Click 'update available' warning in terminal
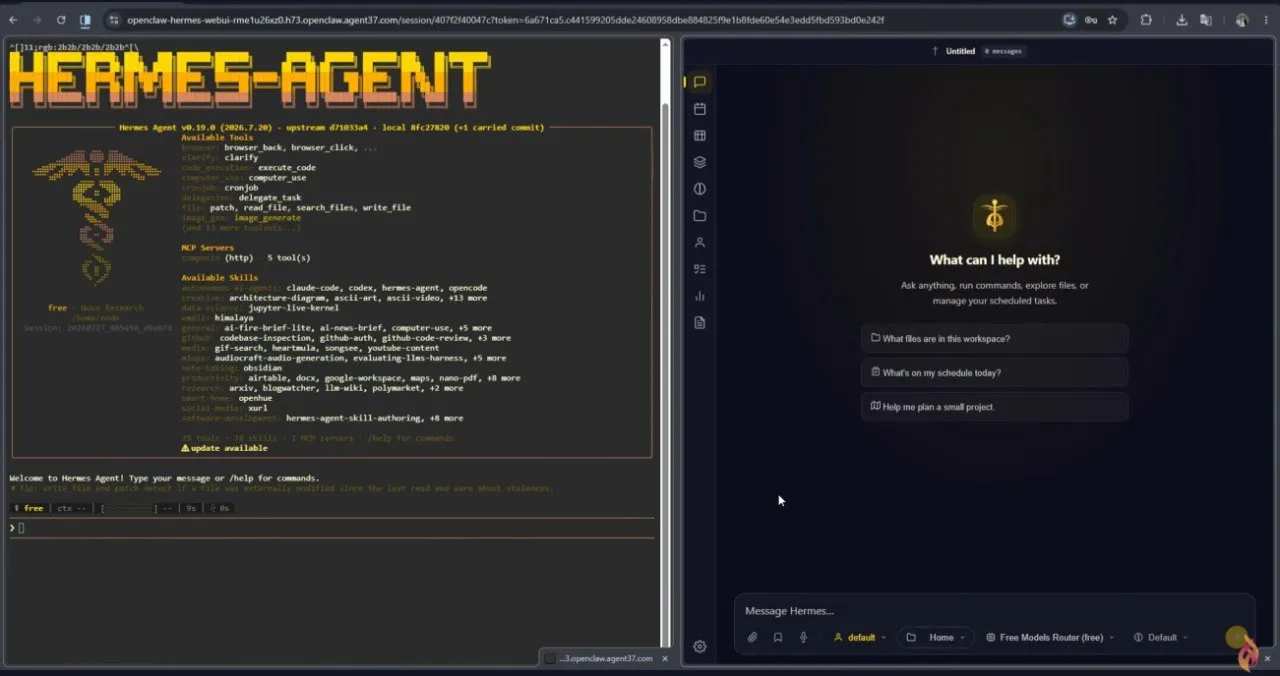 pos(224,448)
